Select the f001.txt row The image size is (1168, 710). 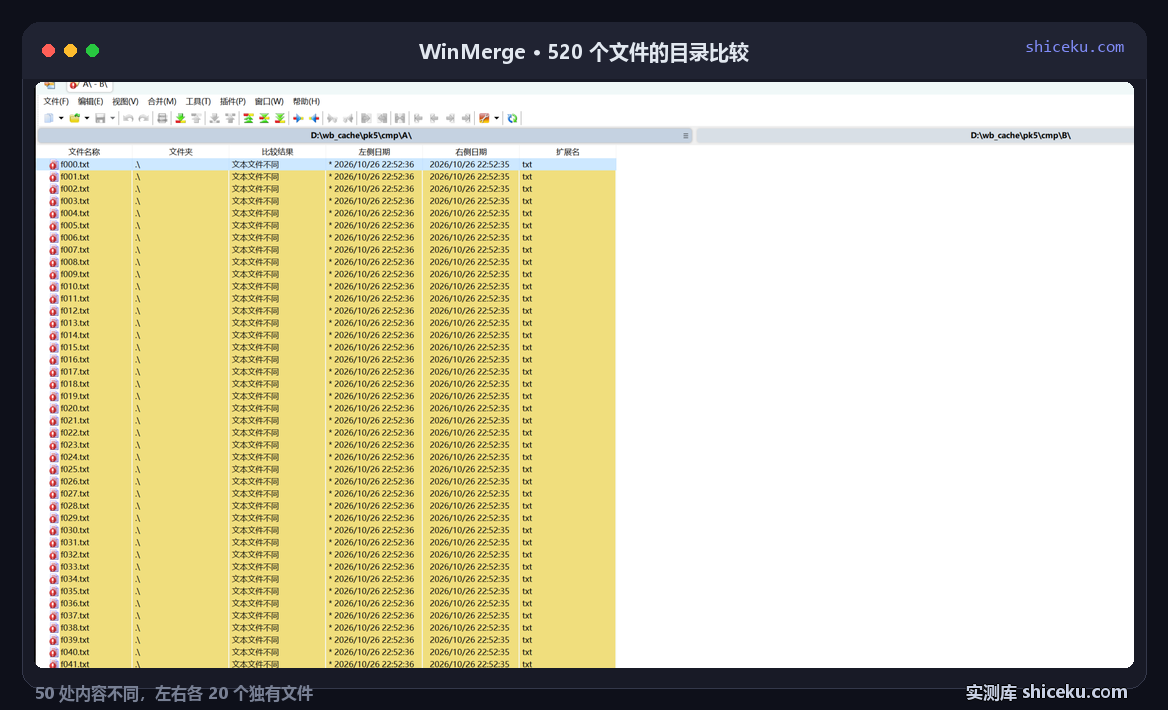coord(326,177)
